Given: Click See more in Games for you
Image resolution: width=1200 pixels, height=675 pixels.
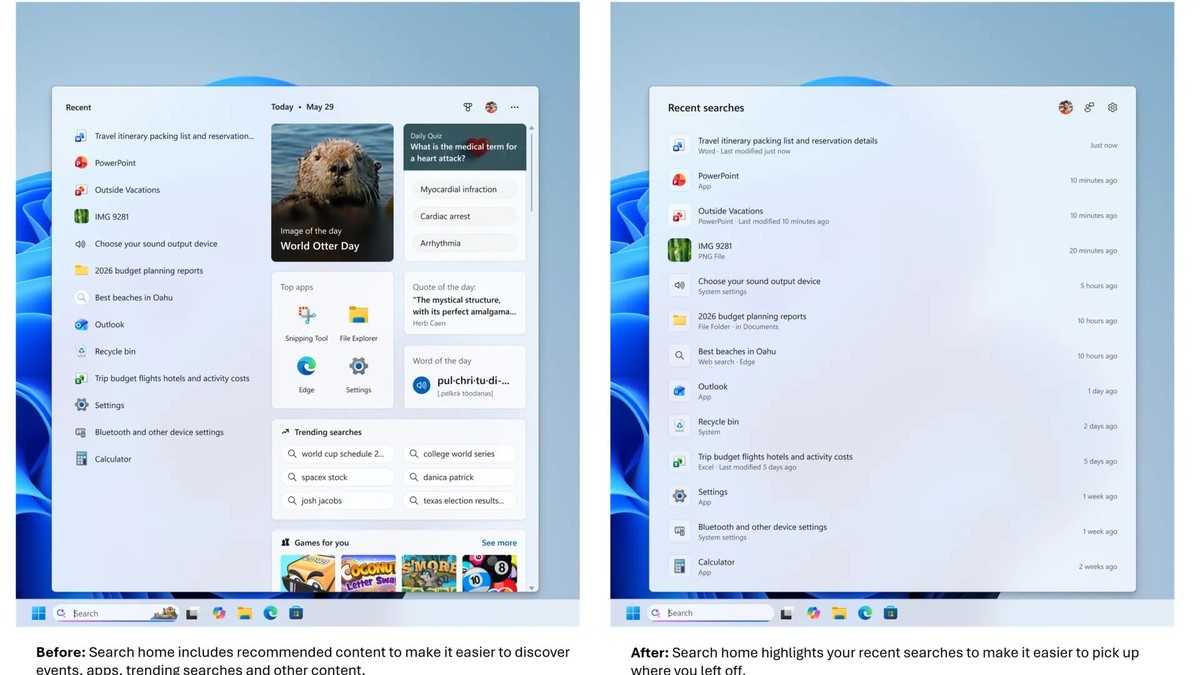Looking at the screenshot, I should 499,543.
